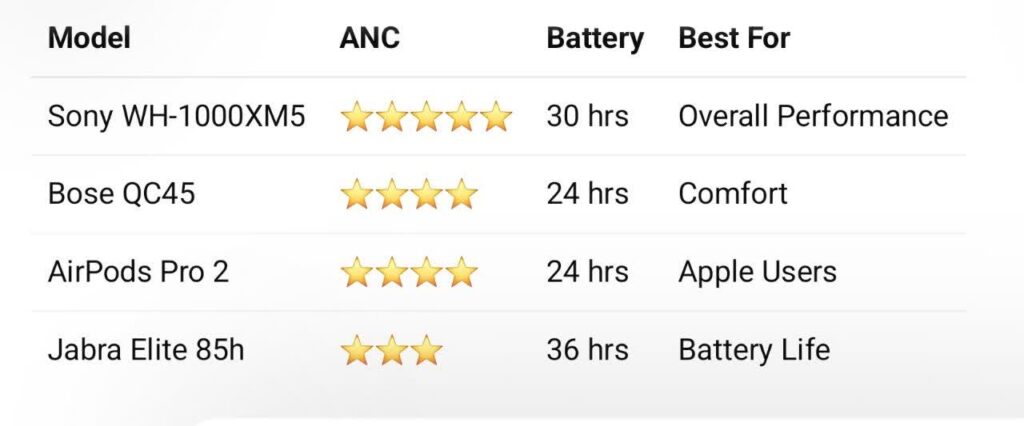Click AirPods Pro 2's 24 hrs battery value

point(587,271)
